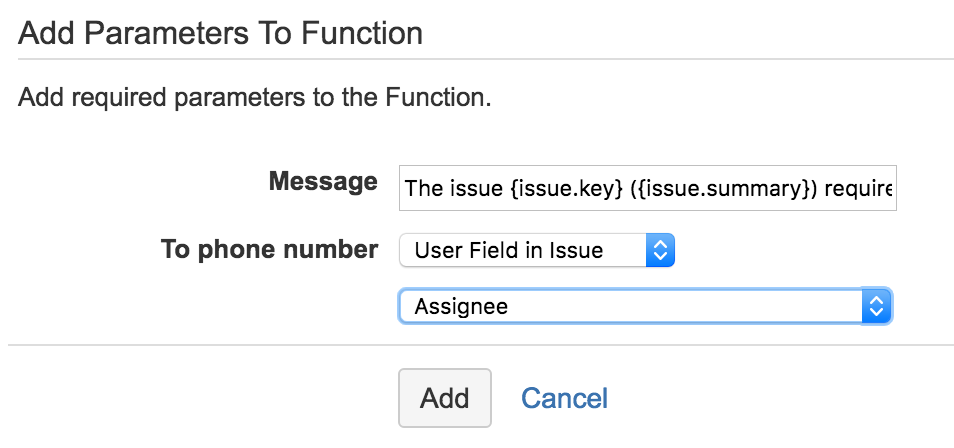The width and height of the screenshot is (954, 448).
Task: Open the User Field in Issue dropdown
Action: coord(537,250)
